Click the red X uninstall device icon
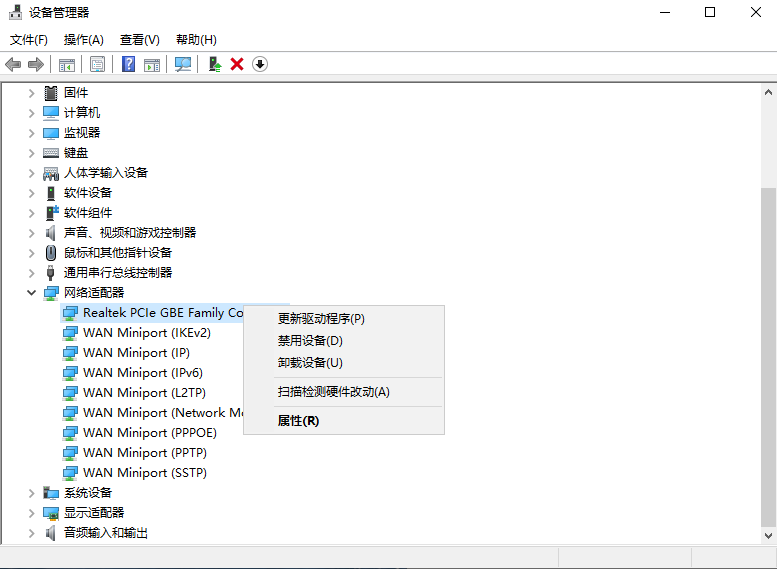This screenshot has height=569, width=777. (237, 64)
